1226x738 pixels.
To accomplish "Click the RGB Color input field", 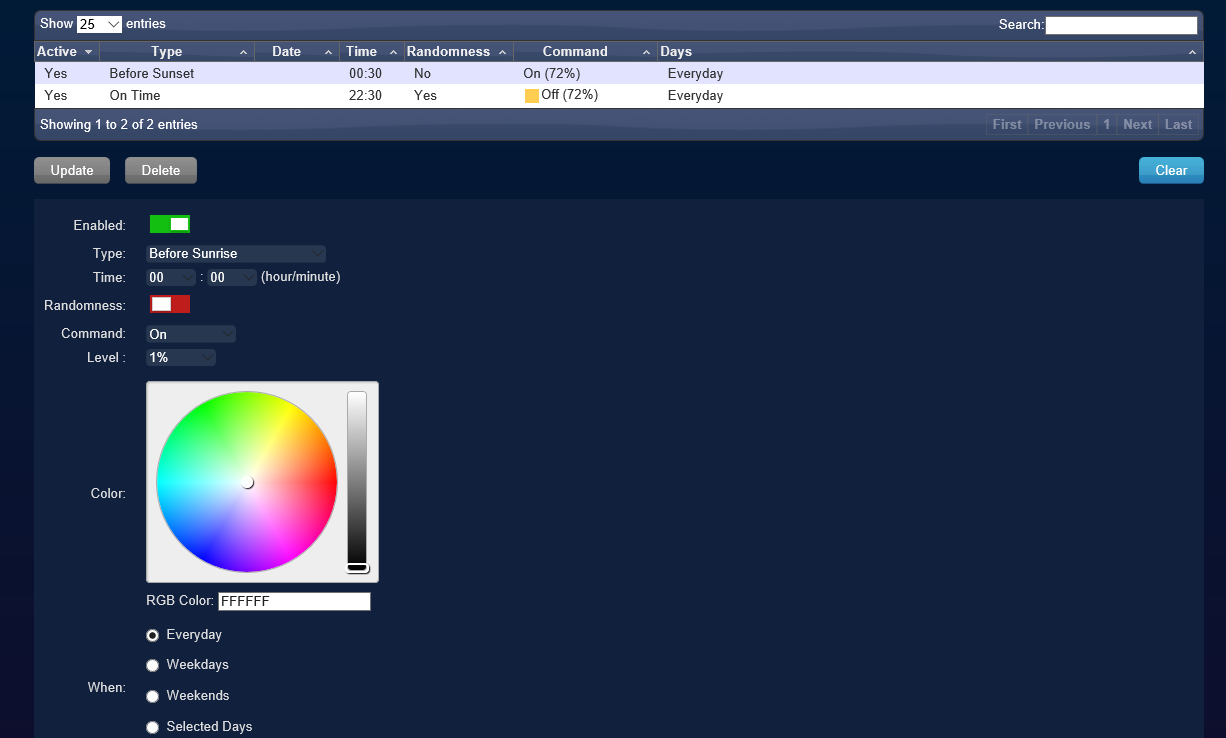I will coord(294,601).
